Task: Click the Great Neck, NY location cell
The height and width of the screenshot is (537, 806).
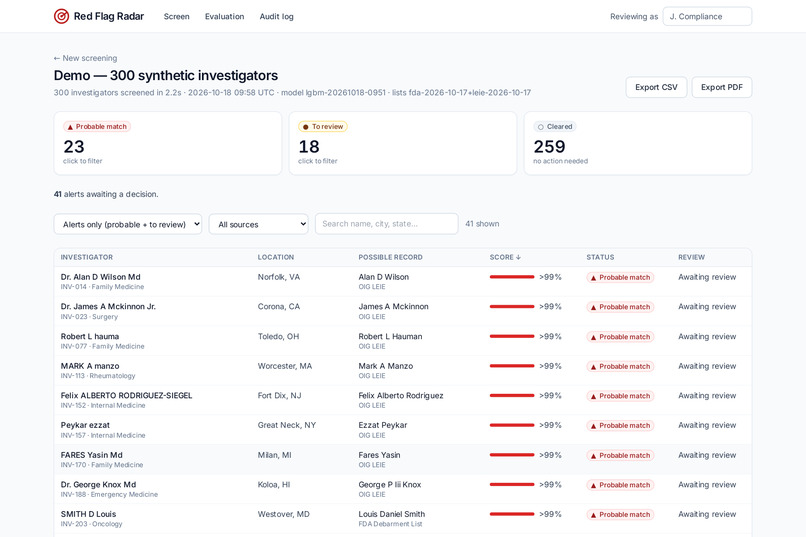Action: [287, 425]
